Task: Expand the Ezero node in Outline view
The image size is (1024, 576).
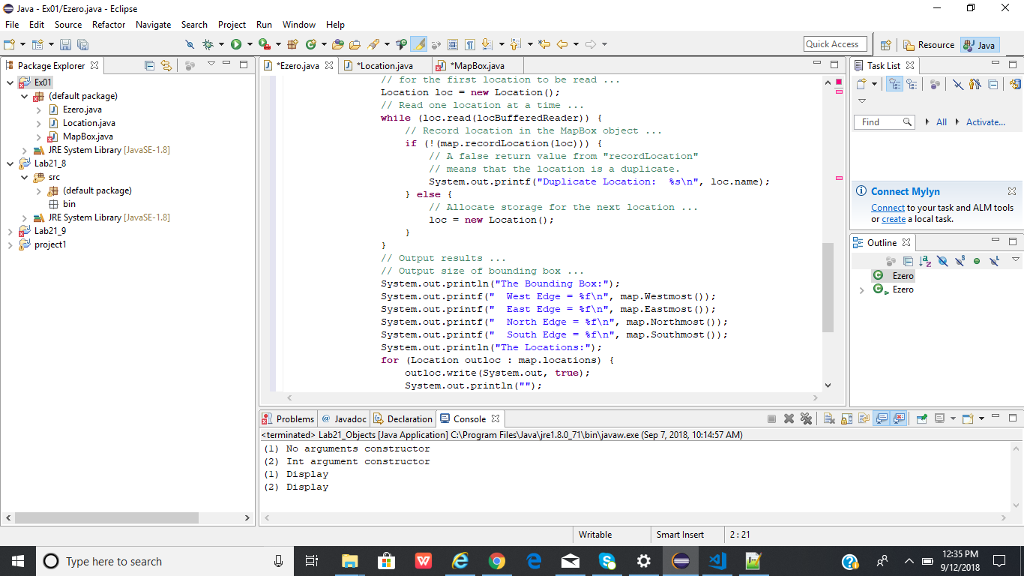Action: click(x=864, y=289)
